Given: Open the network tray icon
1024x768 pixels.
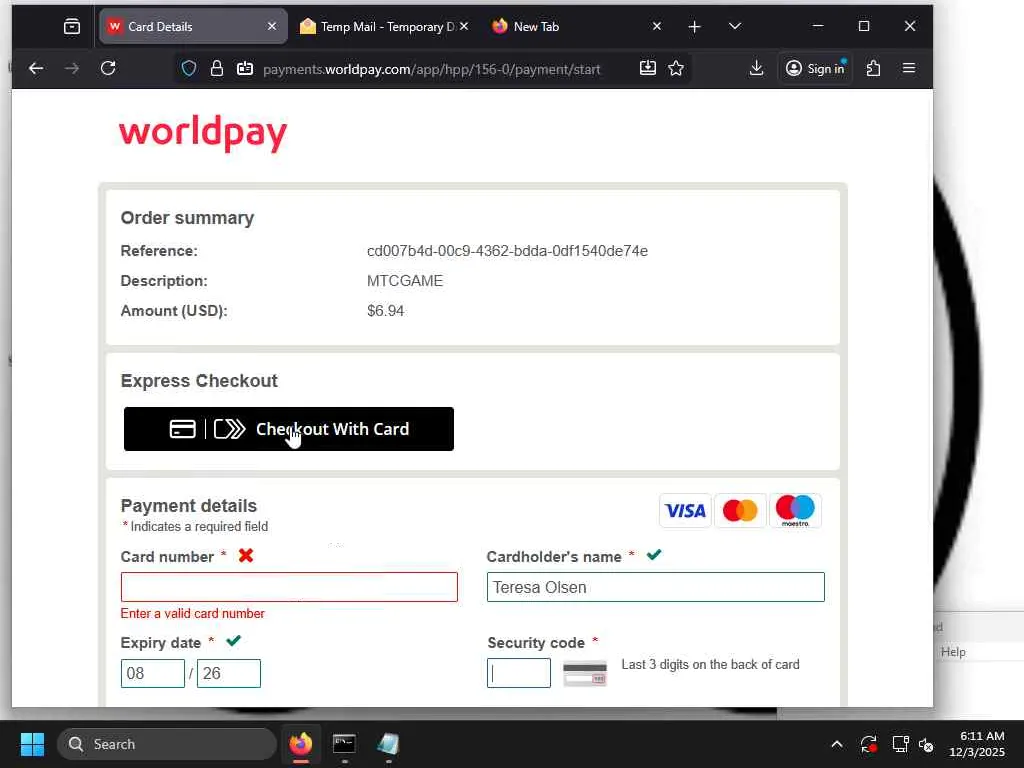Looking at the screenshot, I should click(901, 744).
